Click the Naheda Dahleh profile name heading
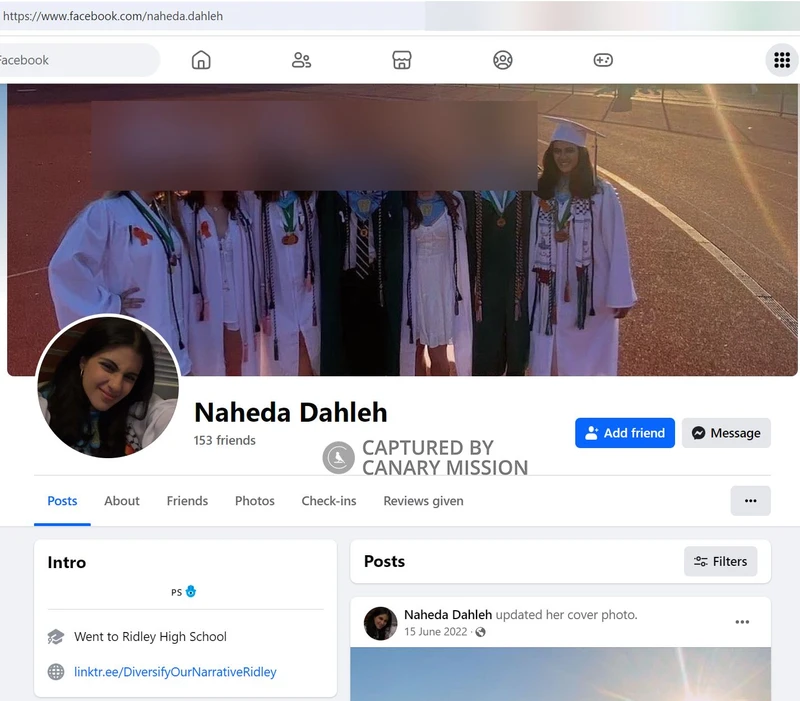The height and width of the screenshot is (701, 800). [x=291, y=412]
